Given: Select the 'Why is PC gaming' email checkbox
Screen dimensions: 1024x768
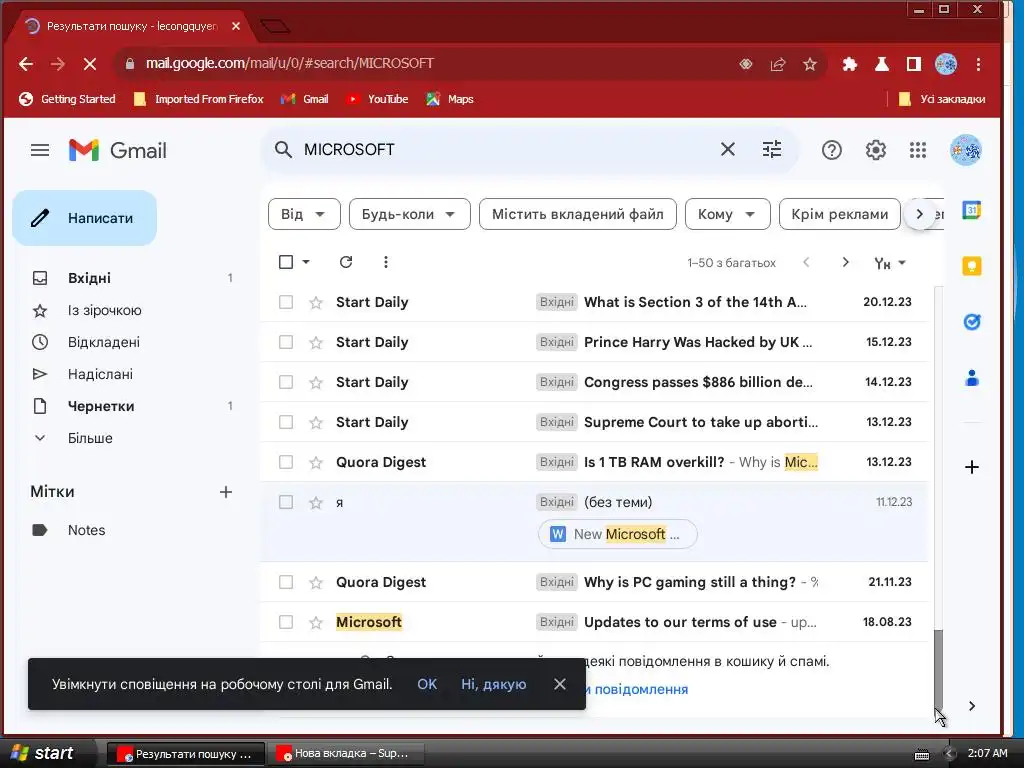Looking at the screenshot, I should (286, 582).
